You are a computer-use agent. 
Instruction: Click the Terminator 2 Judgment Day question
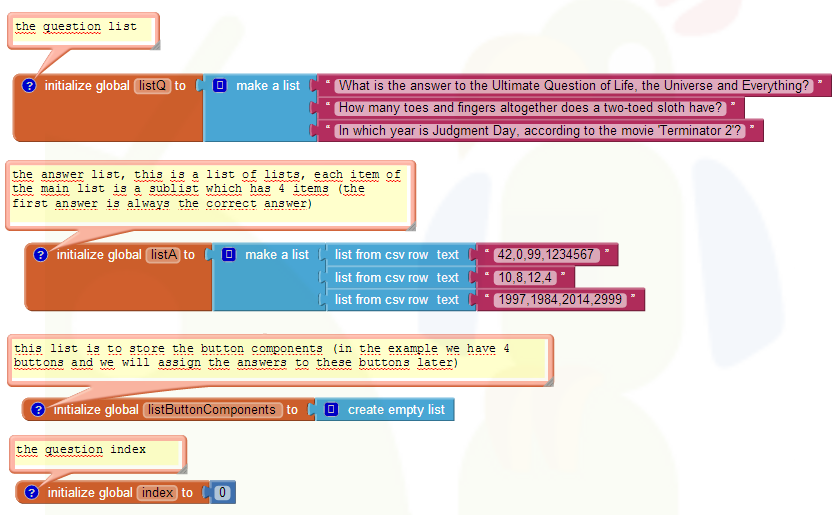tap(540, 130)
